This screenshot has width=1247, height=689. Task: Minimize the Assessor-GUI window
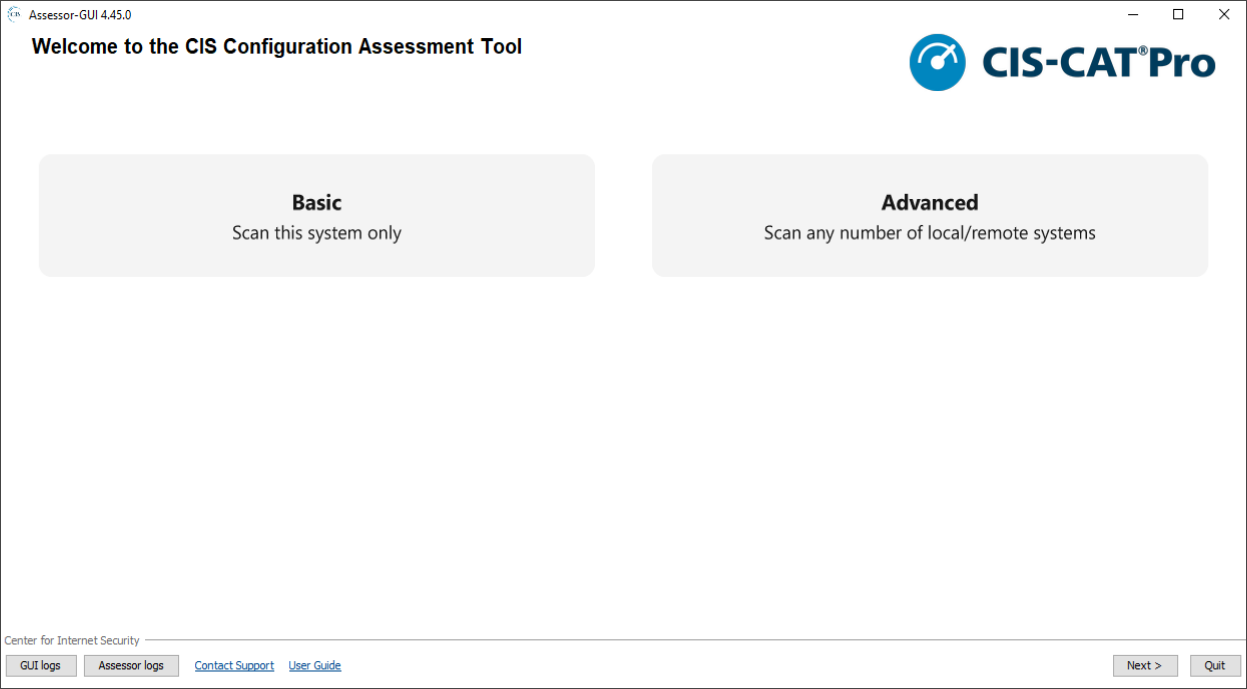pos(1134,14)
